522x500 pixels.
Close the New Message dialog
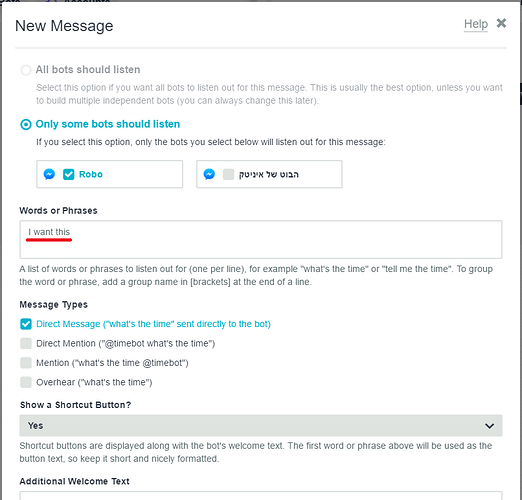pyautogui.click(x=501, y=23)
